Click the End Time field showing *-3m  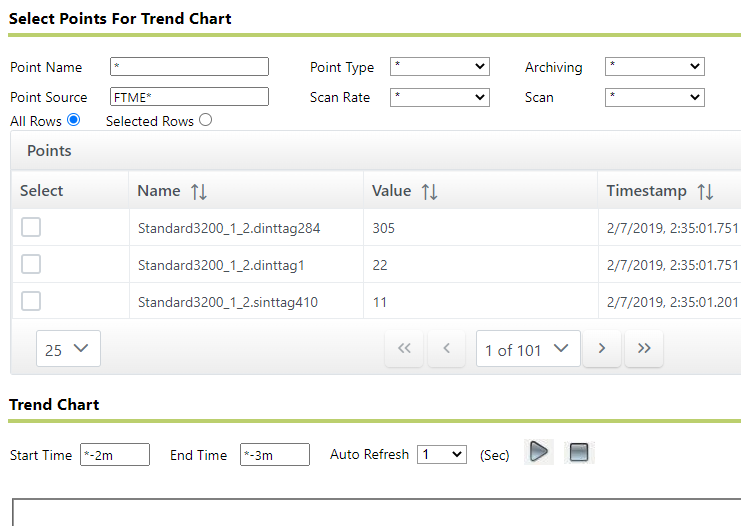coord(275,455)
